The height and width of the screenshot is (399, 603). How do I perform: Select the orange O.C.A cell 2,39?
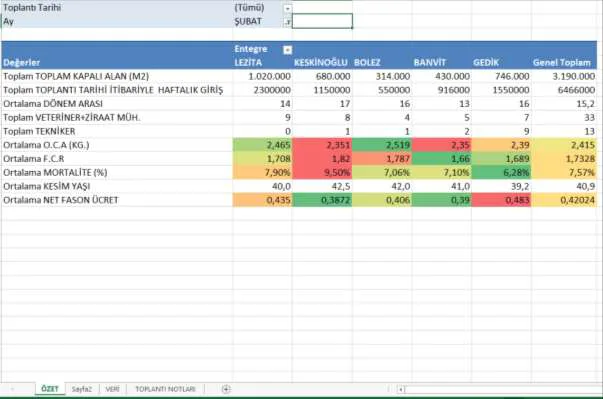click(x=501, y=145)
